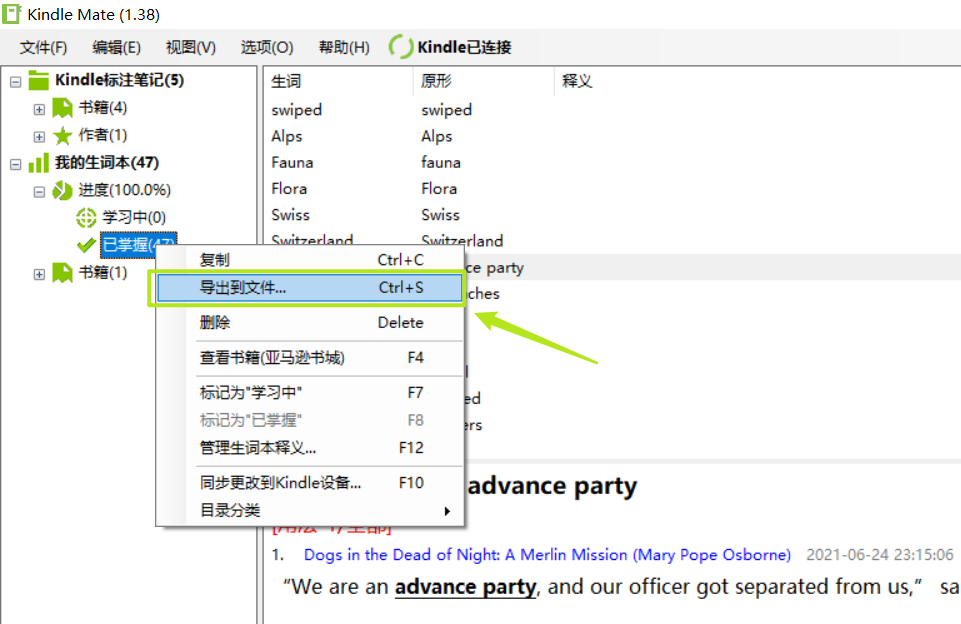Screen dimensions: 961x624
Task: Collapse the 进度(100.0%) tree node
Action: (x=39, y=192)
